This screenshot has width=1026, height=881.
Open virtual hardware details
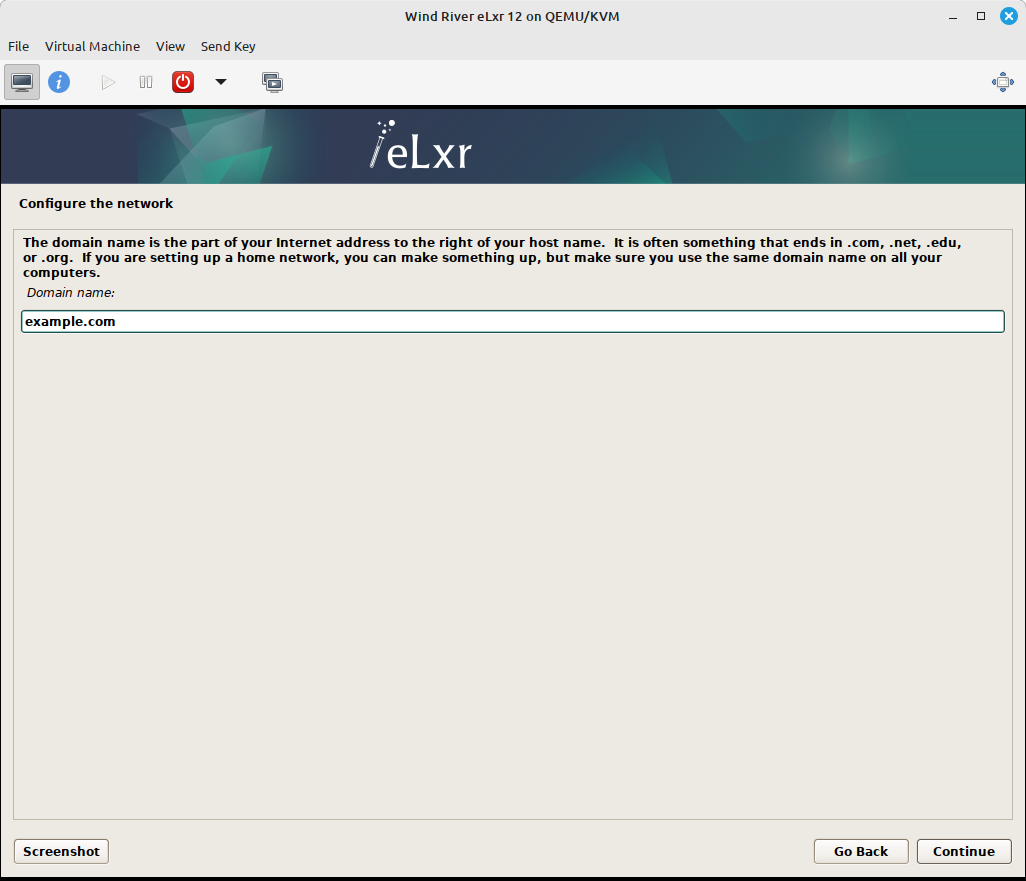point(59,81)
